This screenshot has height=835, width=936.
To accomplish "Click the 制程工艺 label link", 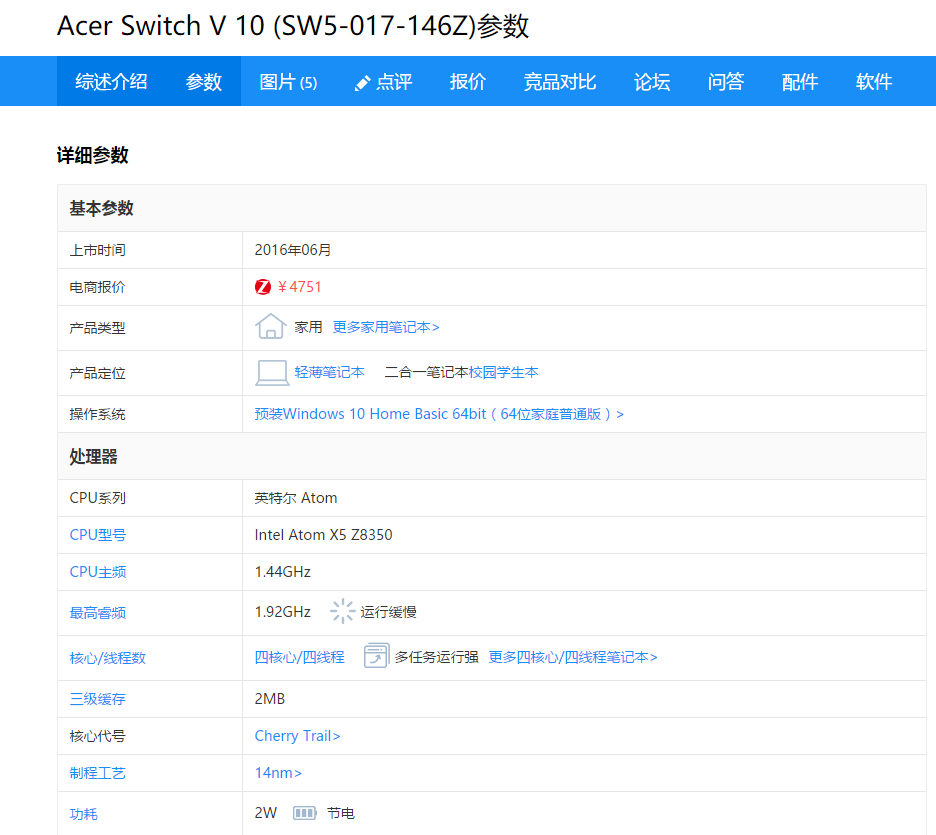I will coord(98,773).
